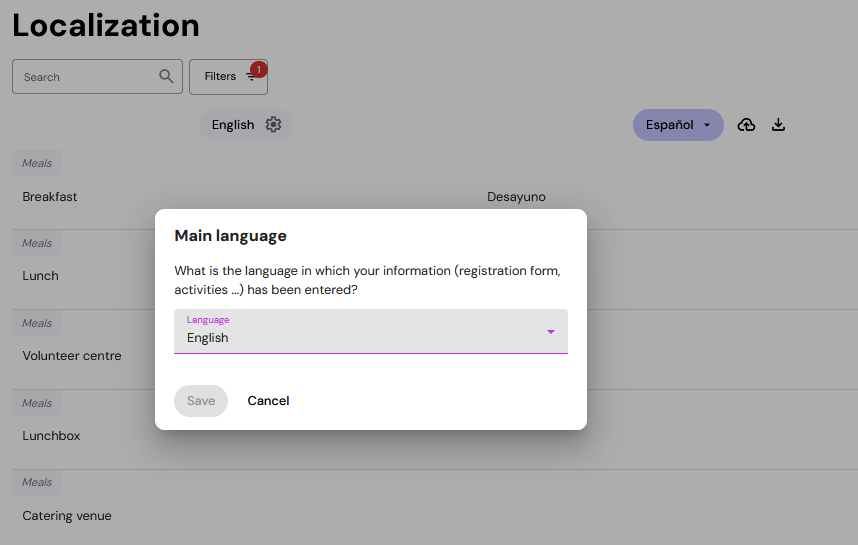The image size is (858, 545).
Task: Select the Lunch entry
Action: [40, 276]
